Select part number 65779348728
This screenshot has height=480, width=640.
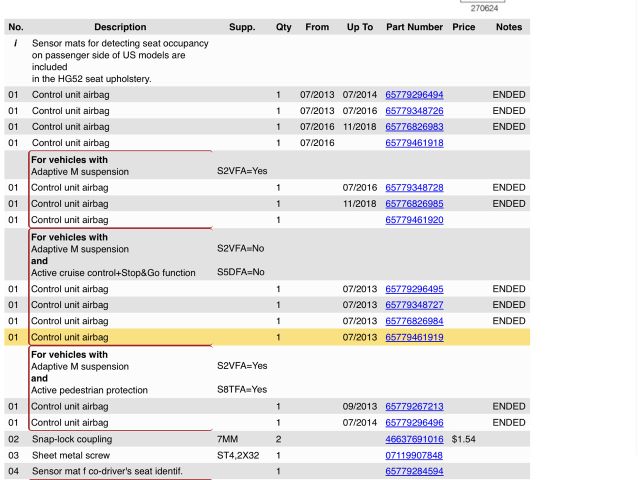pyautogui.click(x=414, y=188)
